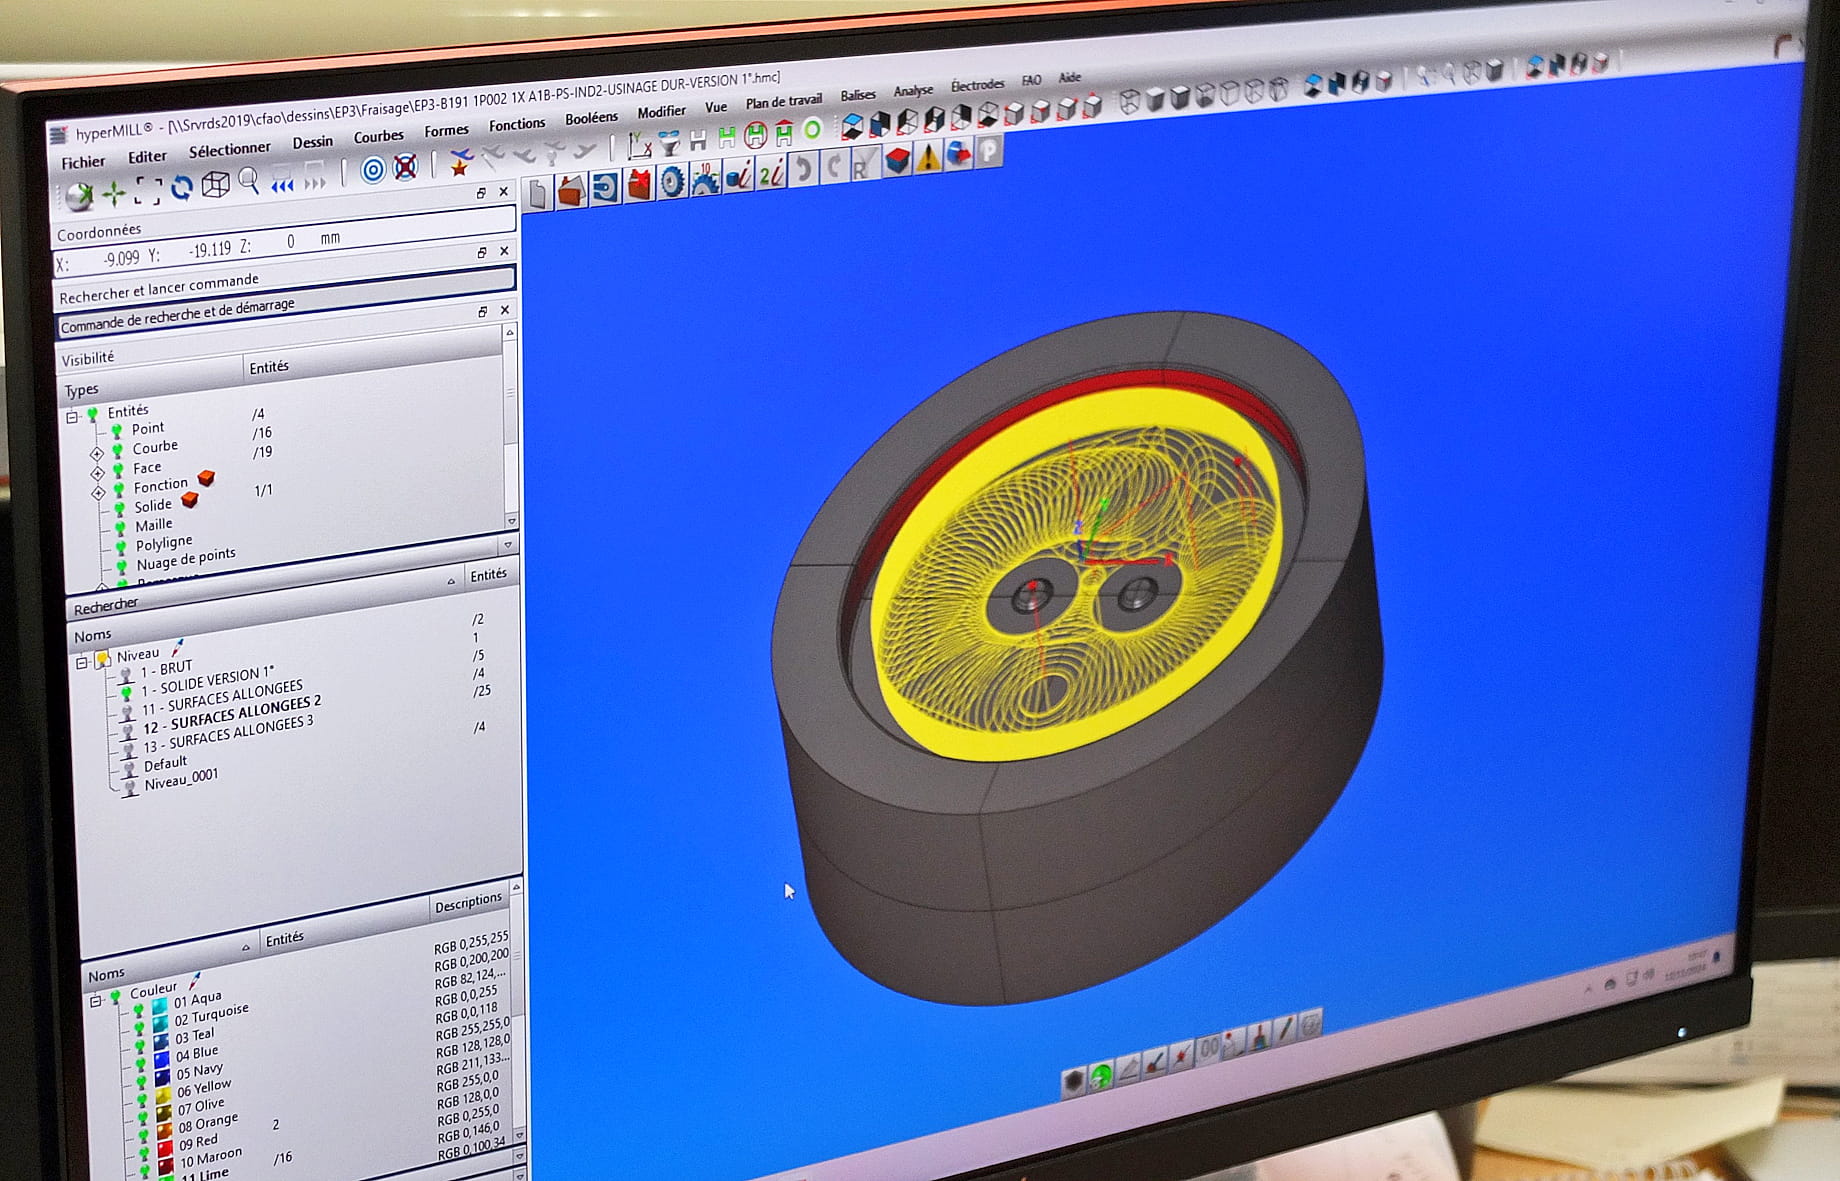Viewport: 1840px width, 1181px height.
Task: Click the XY coordinate axes icon
Action: point(639,147)
